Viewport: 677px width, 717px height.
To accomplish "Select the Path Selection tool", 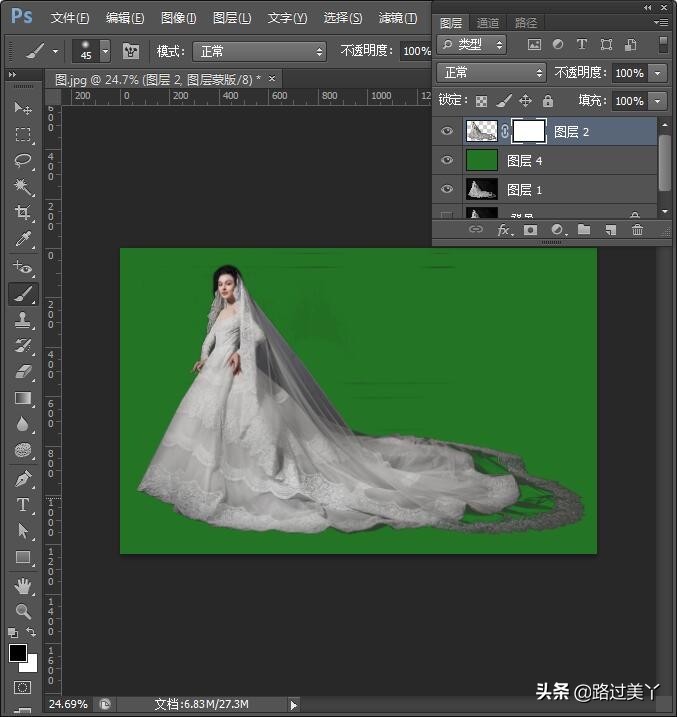I will click(x=22, y=531).
